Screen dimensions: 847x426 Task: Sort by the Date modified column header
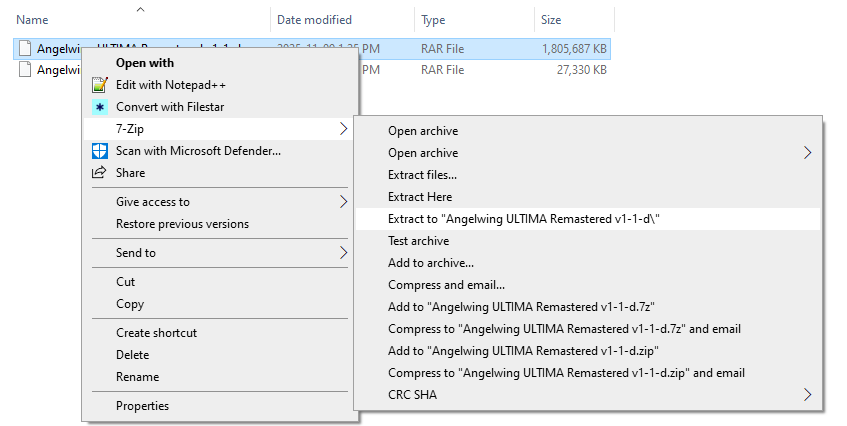pos(314,19)
